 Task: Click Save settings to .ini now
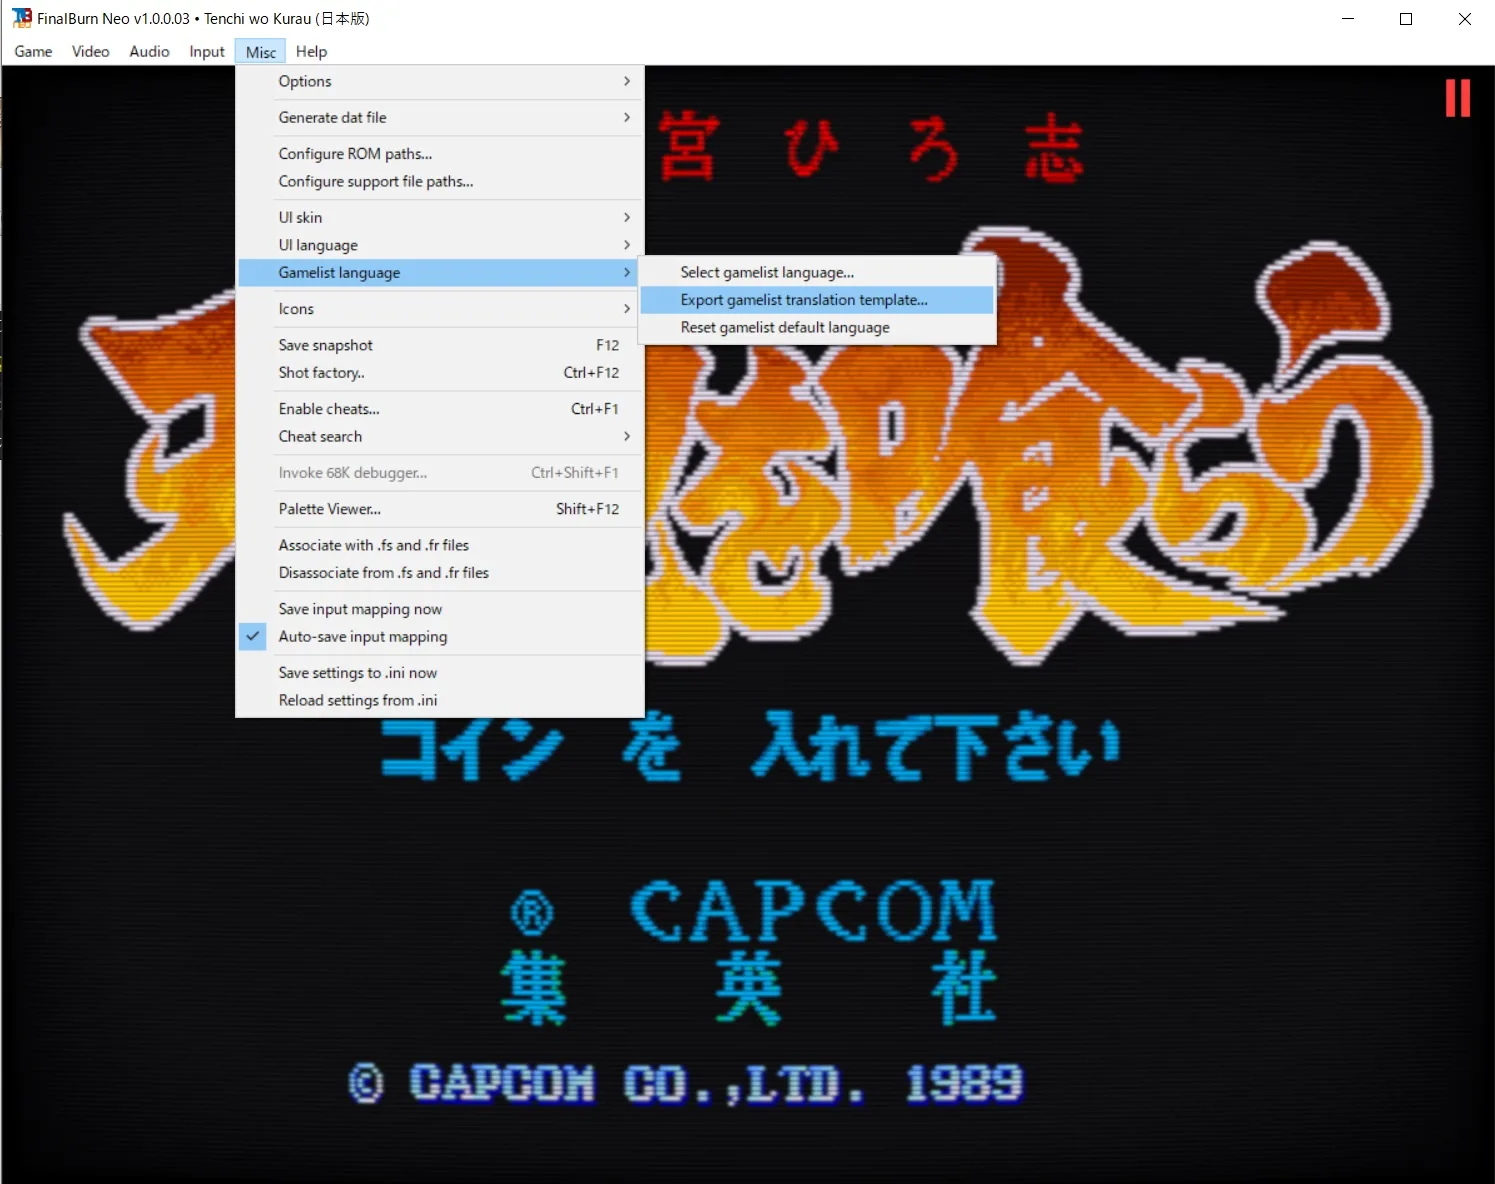[x=358, y=673]
